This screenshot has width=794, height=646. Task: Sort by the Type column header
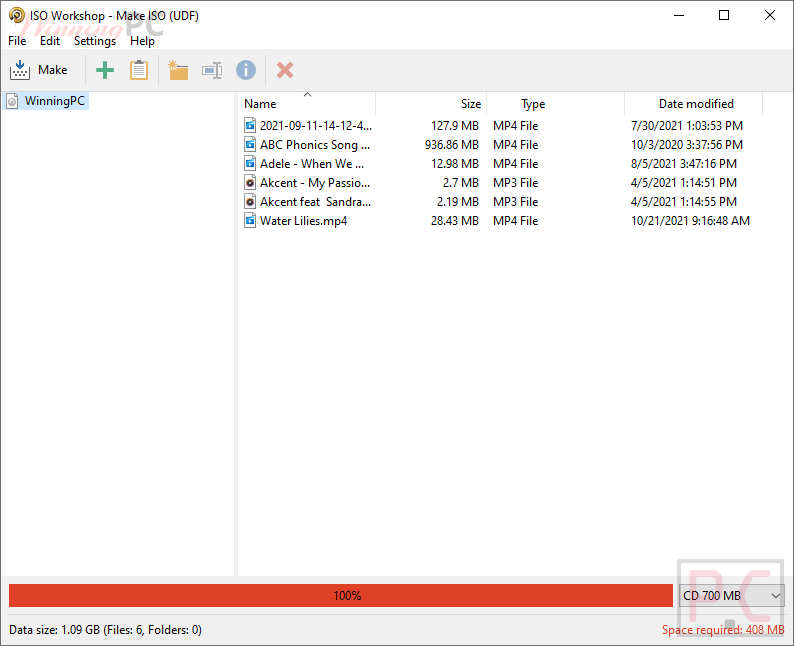(x=555, y=104)
